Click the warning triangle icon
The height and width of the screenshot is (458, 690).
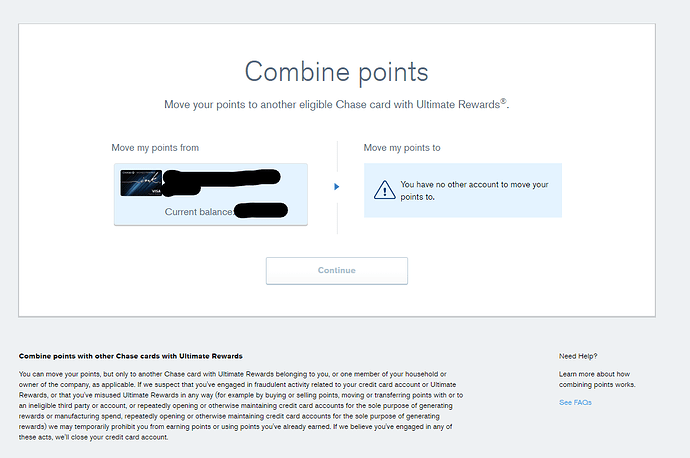pyautogui.click(x=384, y=190)
